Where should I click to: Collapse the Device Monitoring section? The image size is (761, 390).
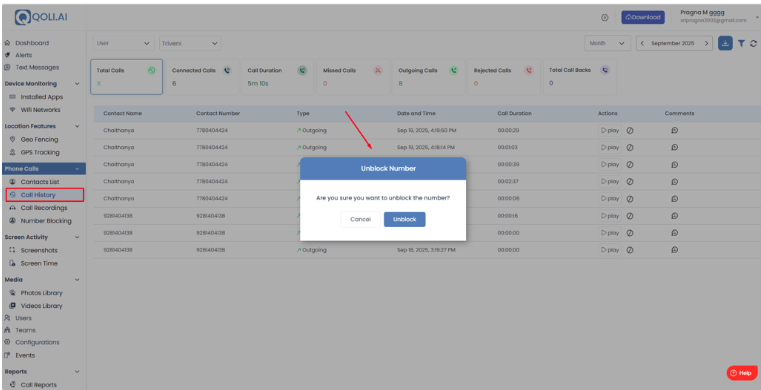click(77, 84)
